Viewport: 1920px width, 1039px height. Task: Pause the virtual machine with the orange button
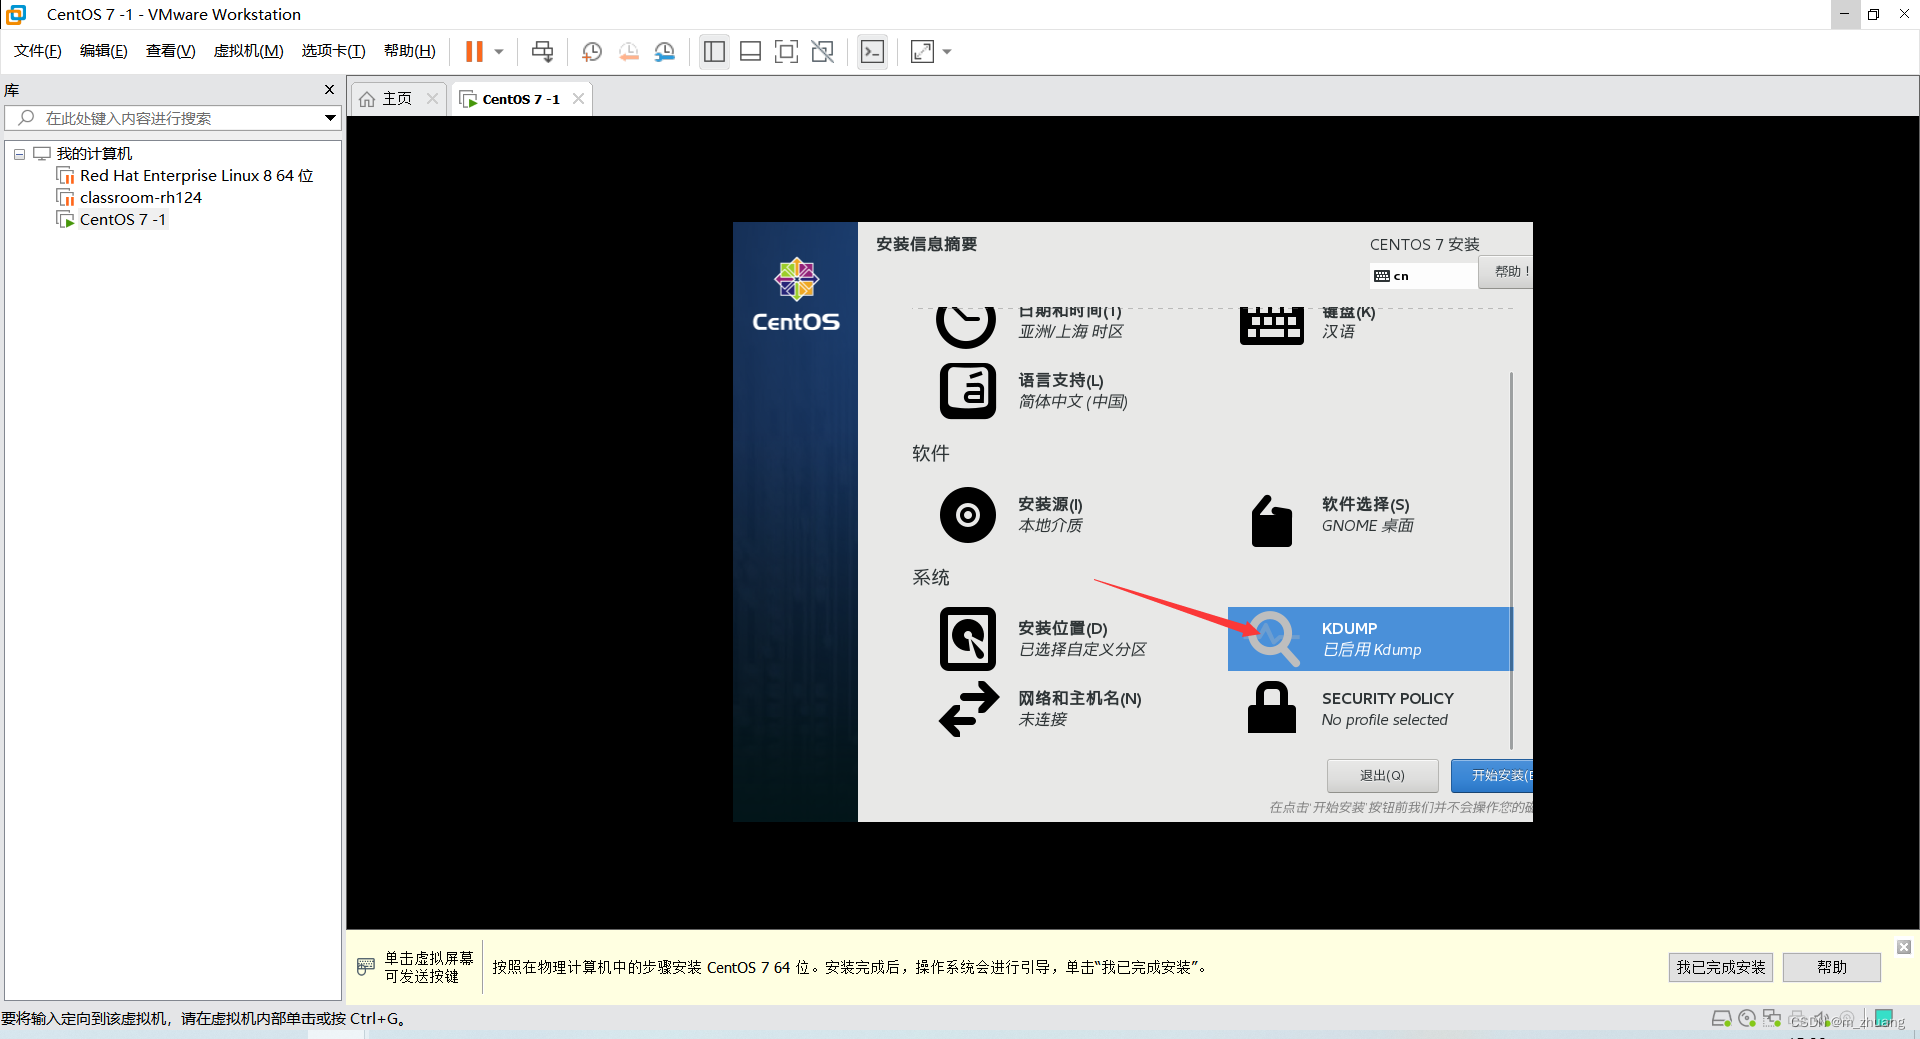(x=474, y=51)
